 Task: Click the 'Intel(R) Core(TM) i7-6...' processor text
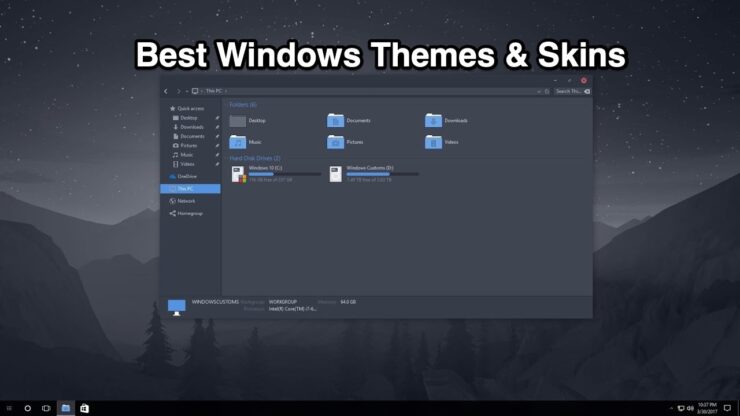293,309
